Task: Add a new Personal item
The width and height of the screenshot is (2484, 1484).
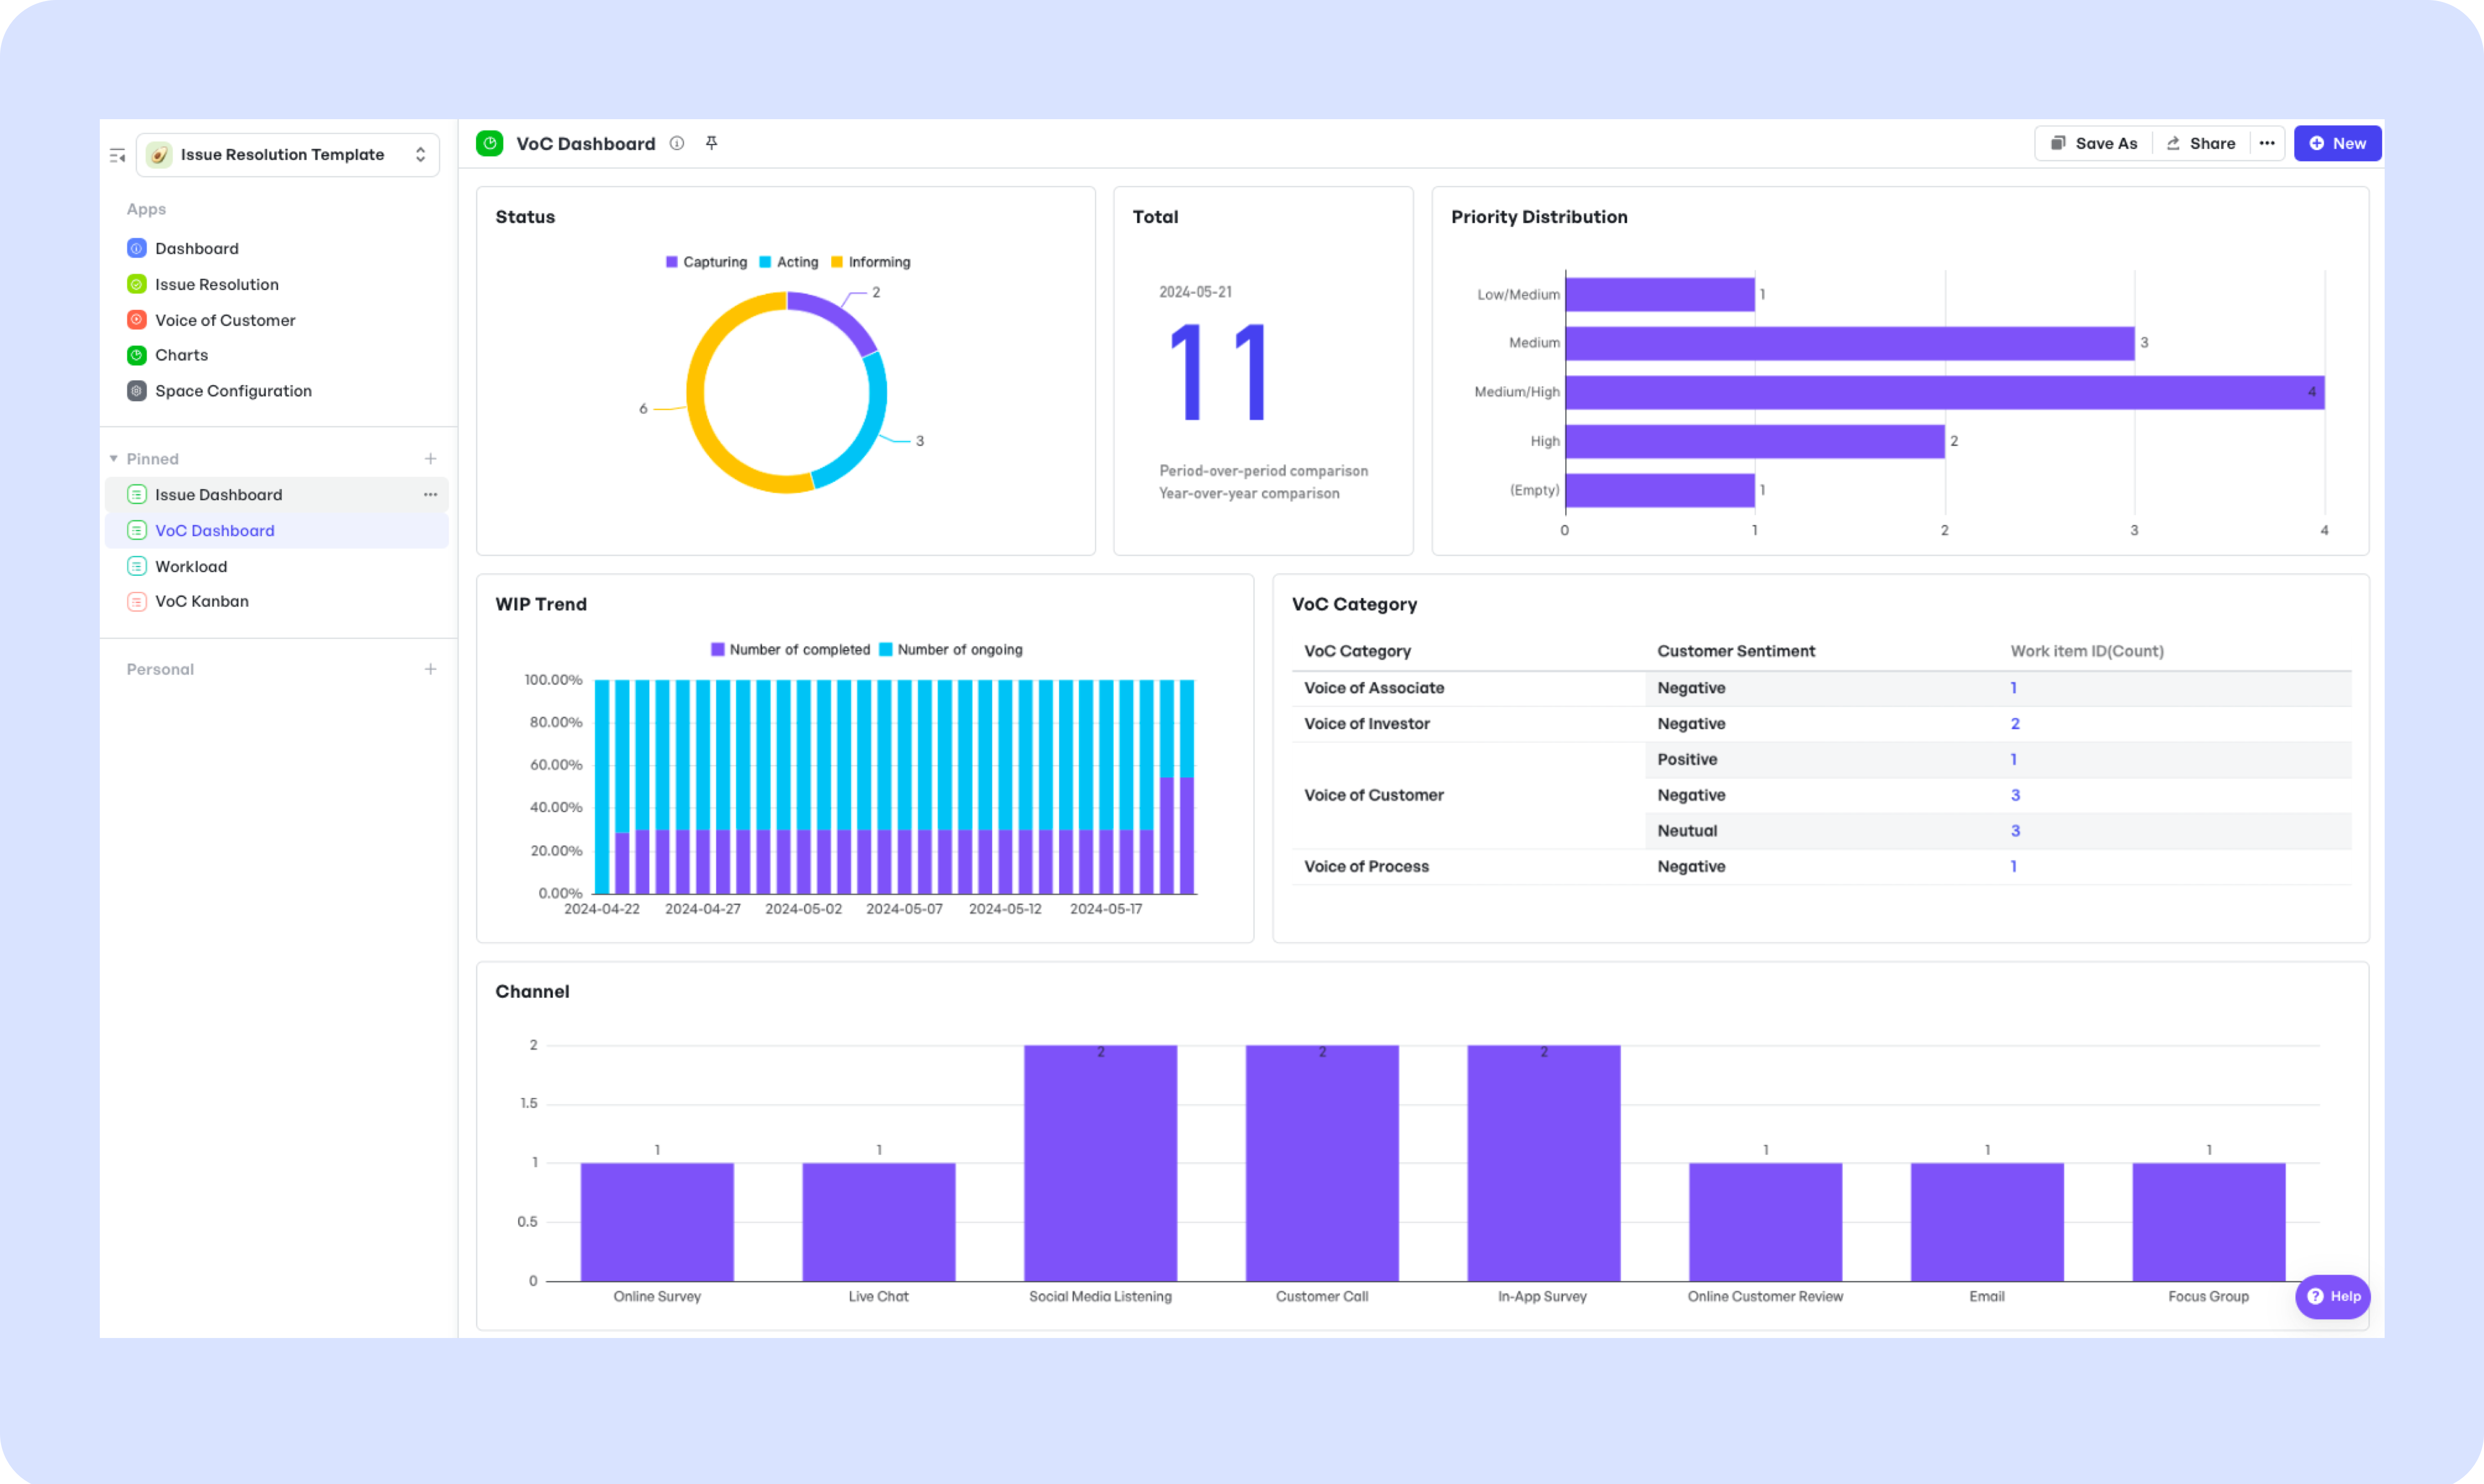Action: click(430, 669)
